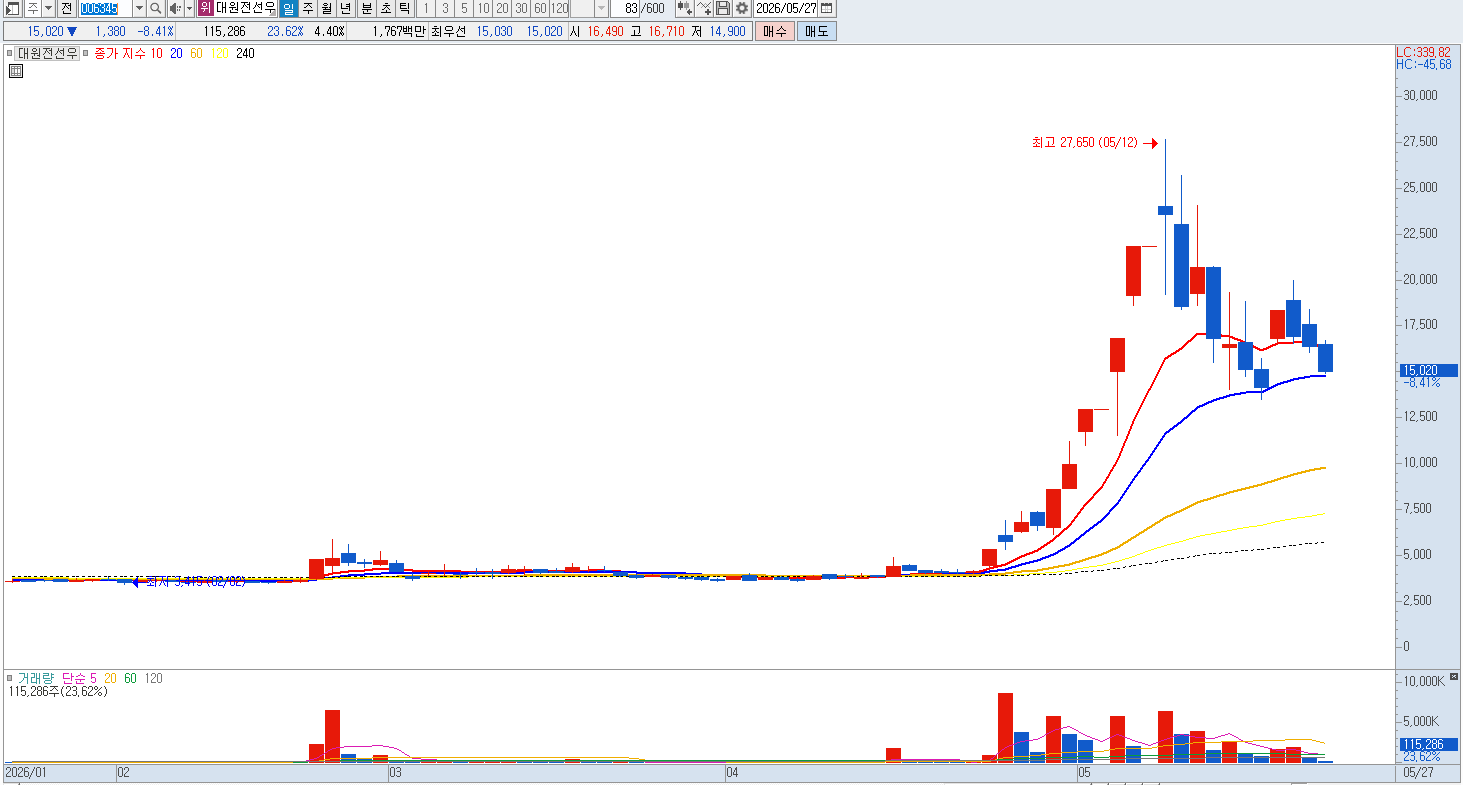
Task: Switch to weekly (주) chart period
Action: coord(307,8)
